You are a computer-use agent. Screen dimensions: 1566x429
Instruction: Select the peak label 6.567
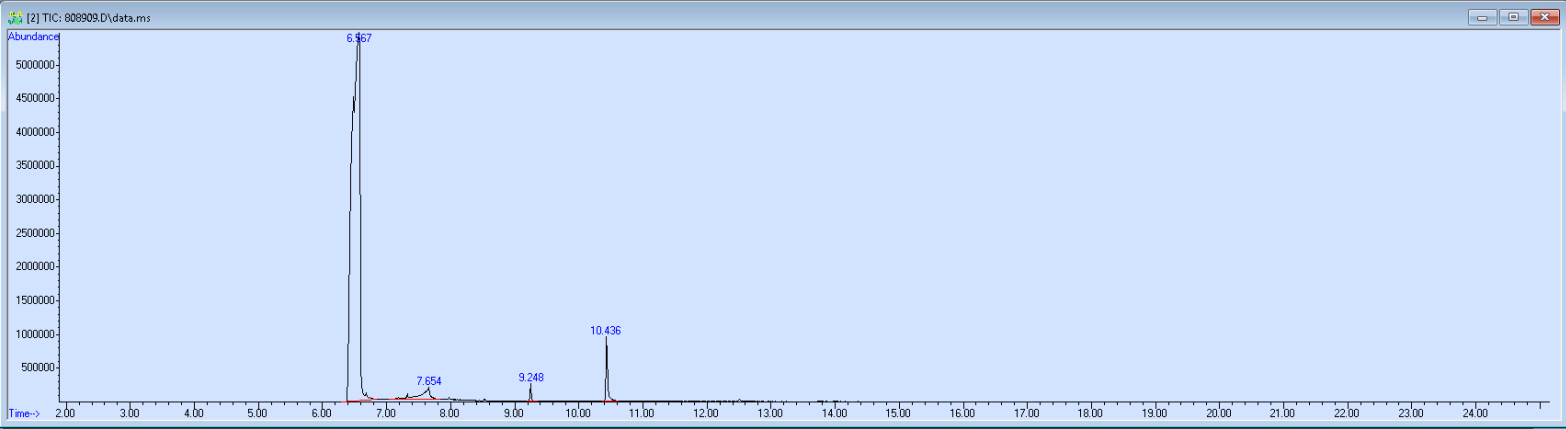(x=359, y=38)
